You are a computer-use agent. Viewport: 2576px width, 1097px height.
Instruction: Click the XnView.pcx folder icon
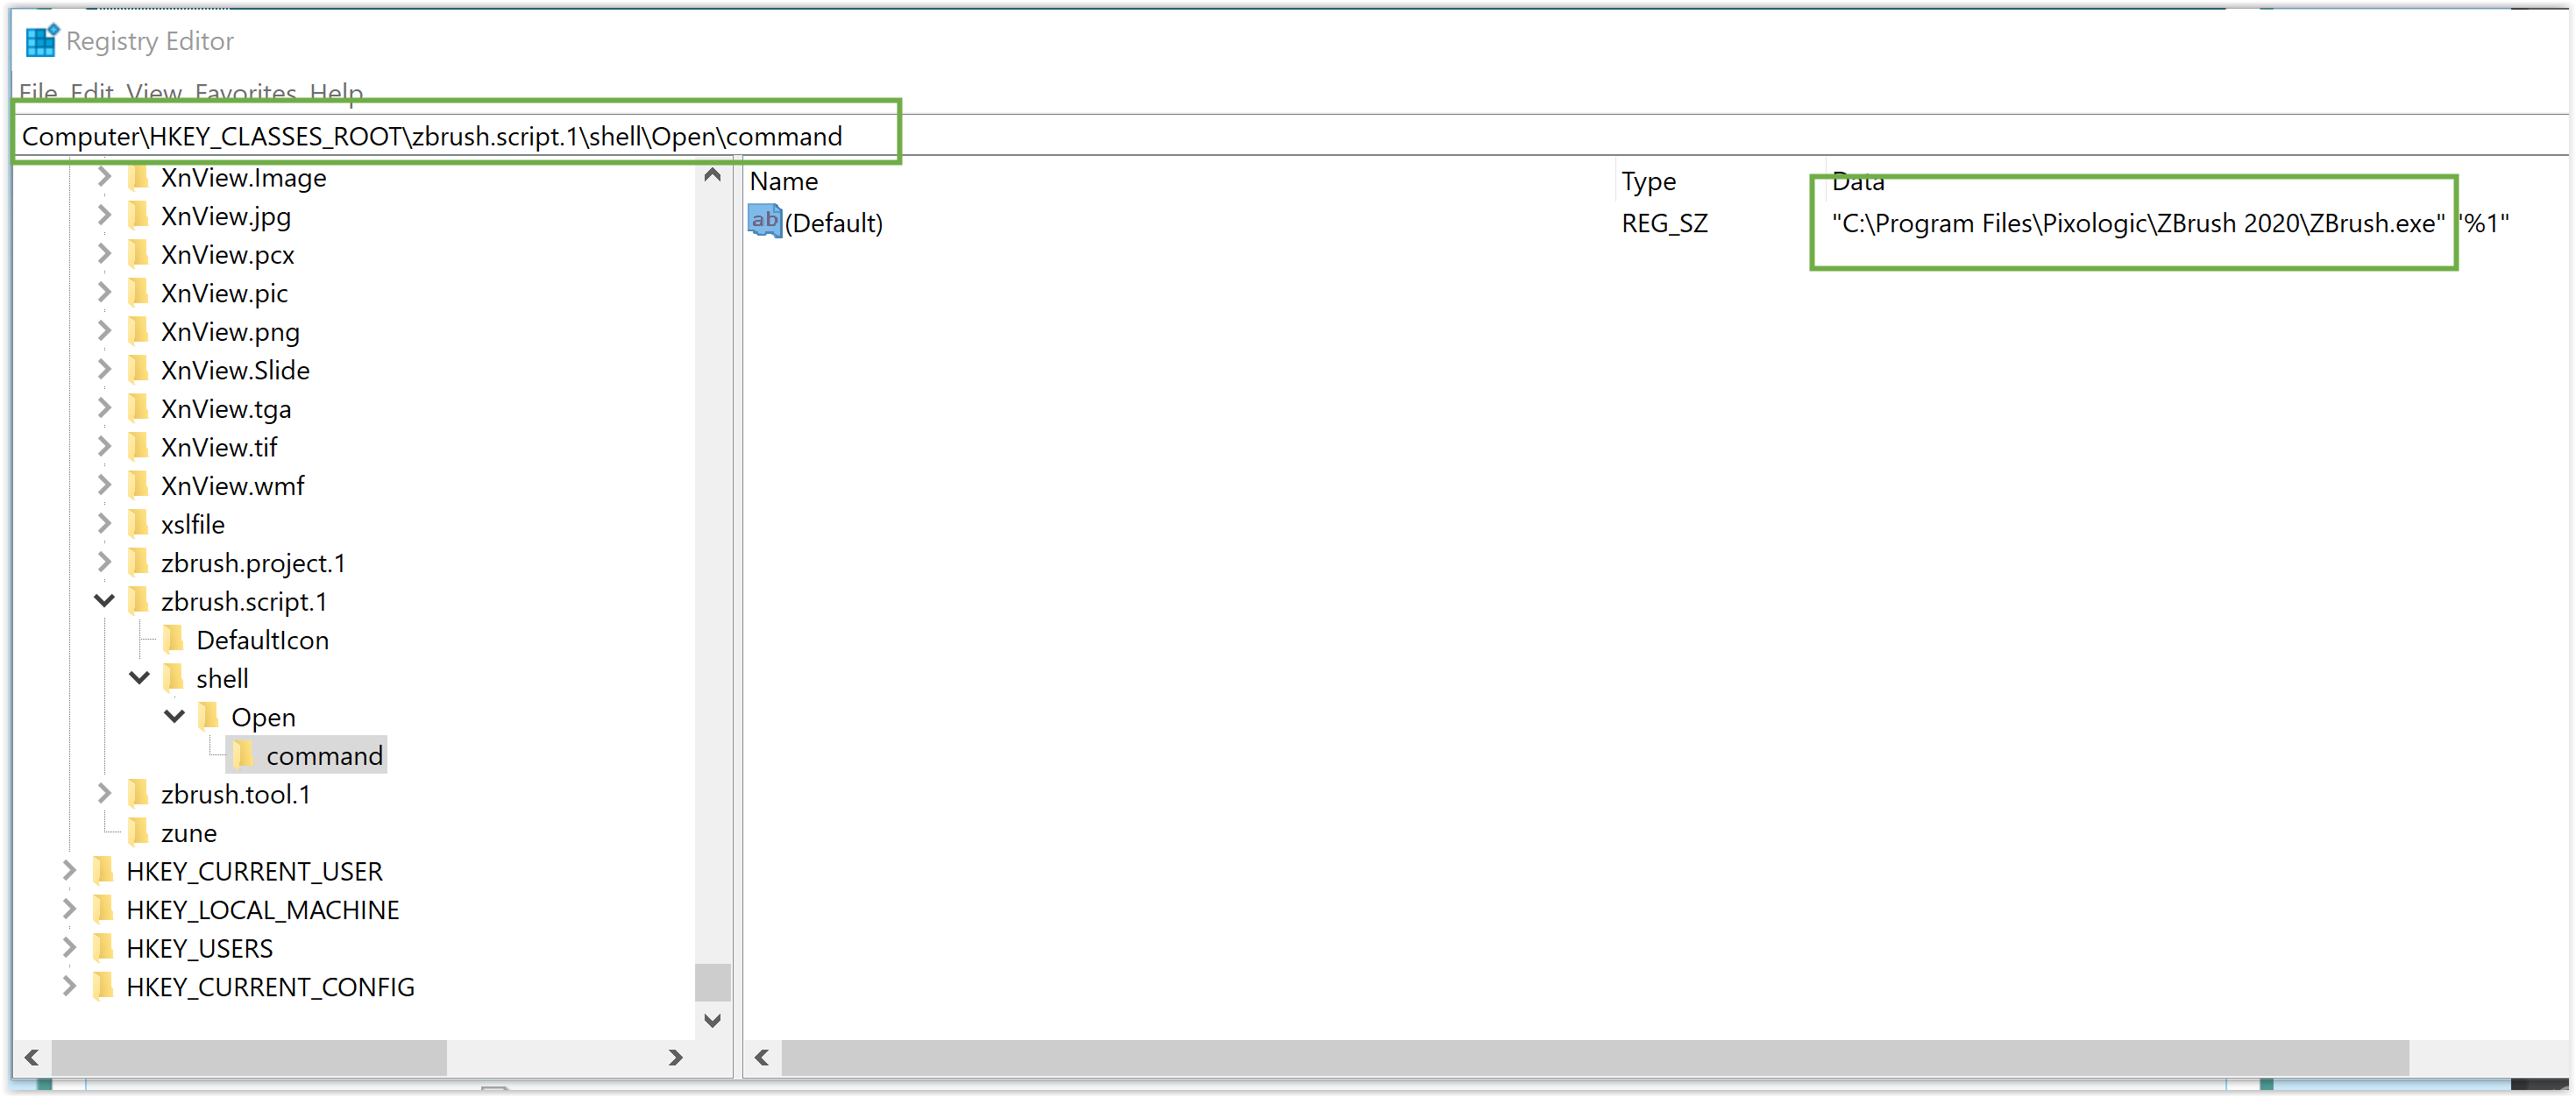click(139, 255)
